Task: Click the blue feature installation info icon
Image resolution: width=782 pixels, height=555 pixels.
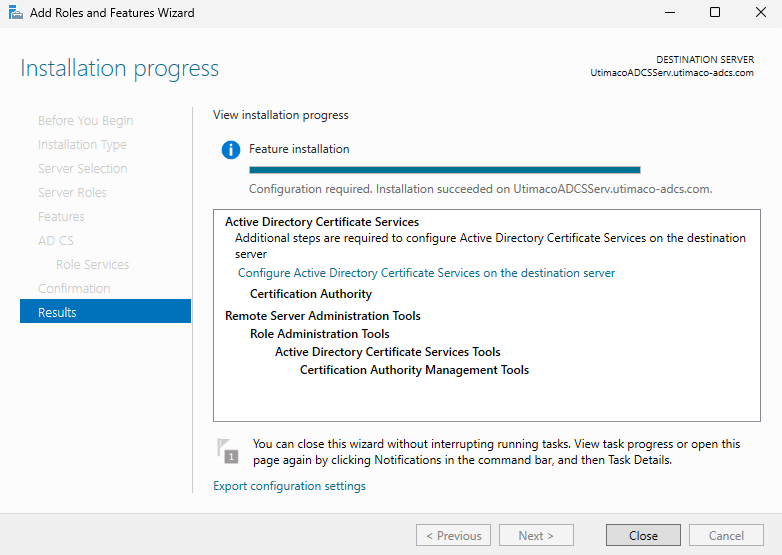Action: point(231,150)
